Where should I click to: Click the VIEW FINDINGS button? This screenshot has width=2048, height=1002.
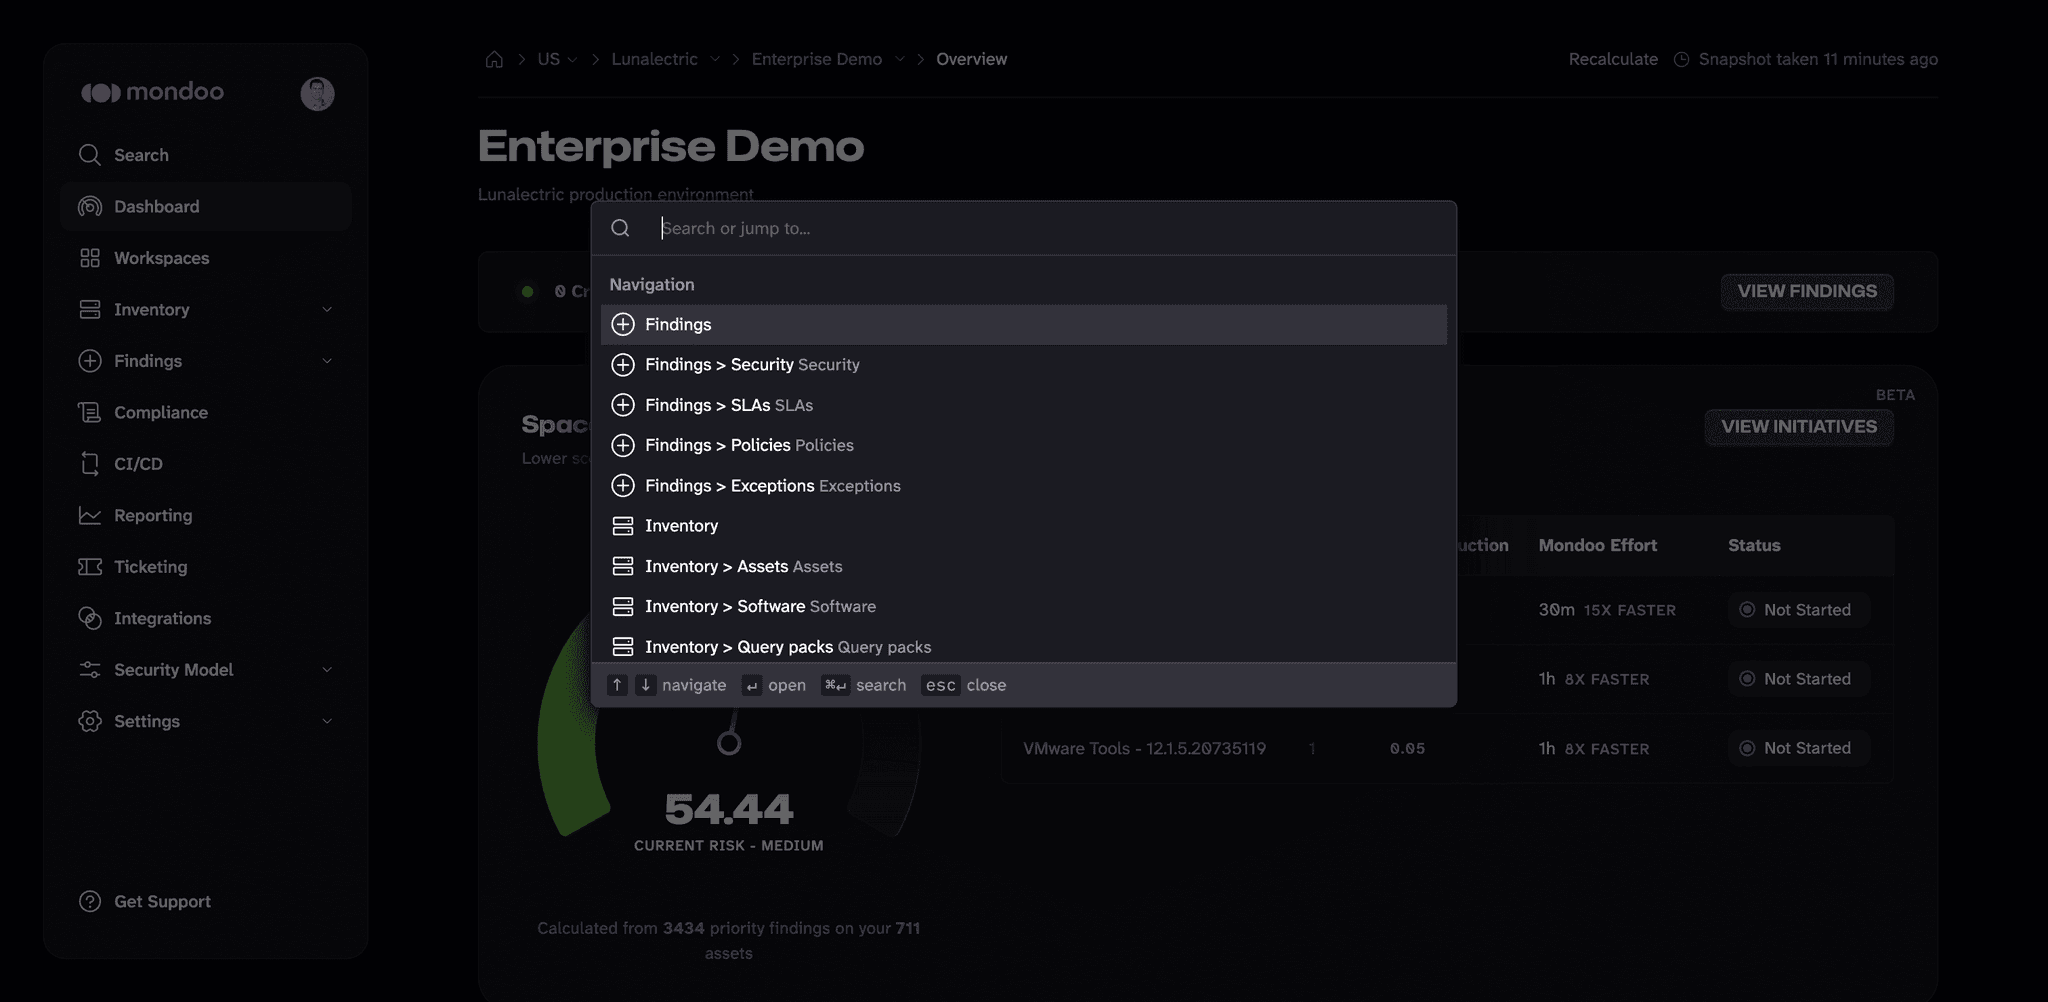(1807, 291)
